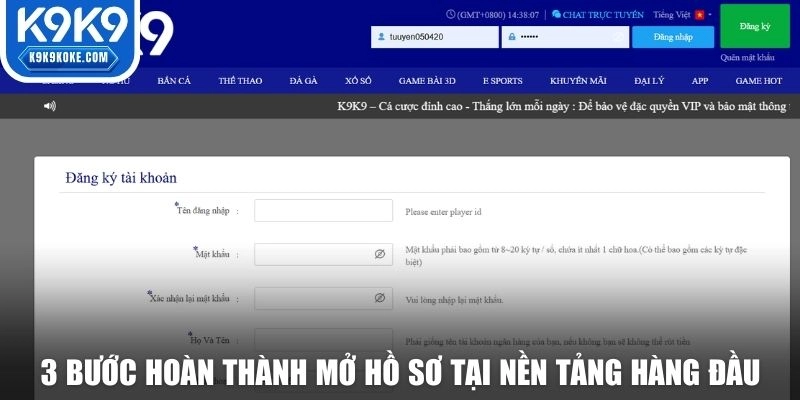
Task: Open the XỔ SỐ menu
Action: coord(358,81)
